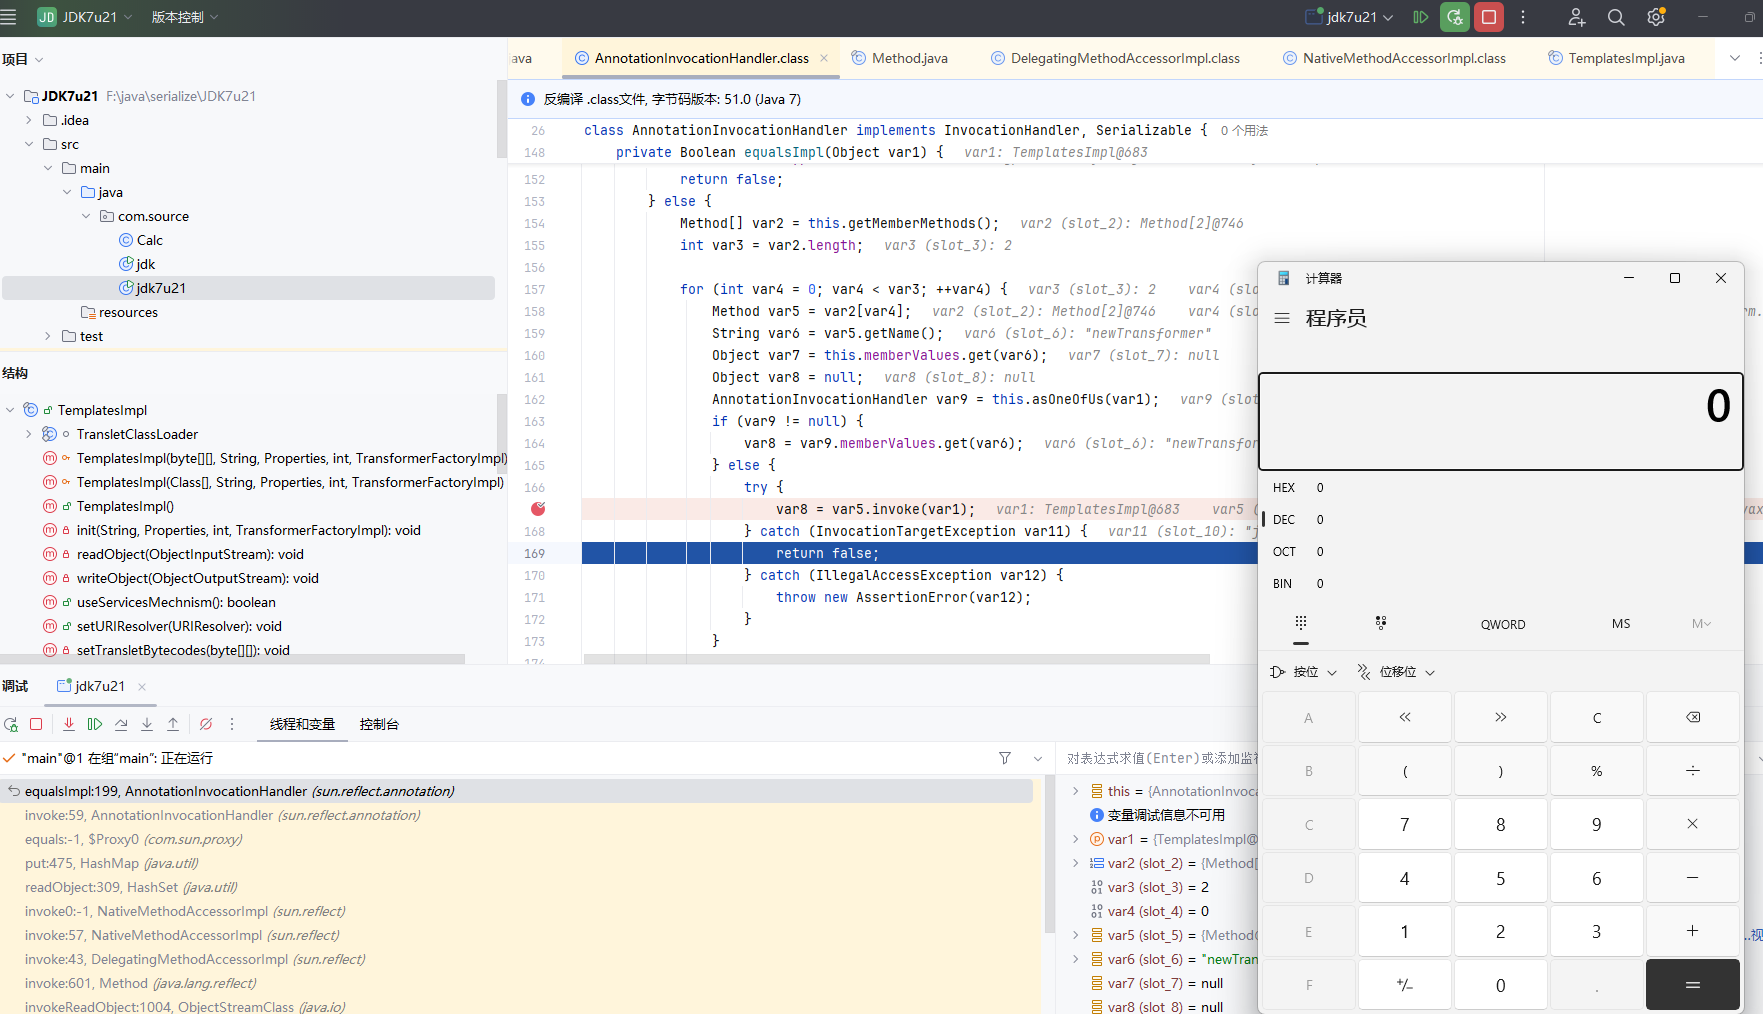This screenshot has width=1763, height=1014.
Task: Expand the test folder in project tree
Action: point(48,336)
